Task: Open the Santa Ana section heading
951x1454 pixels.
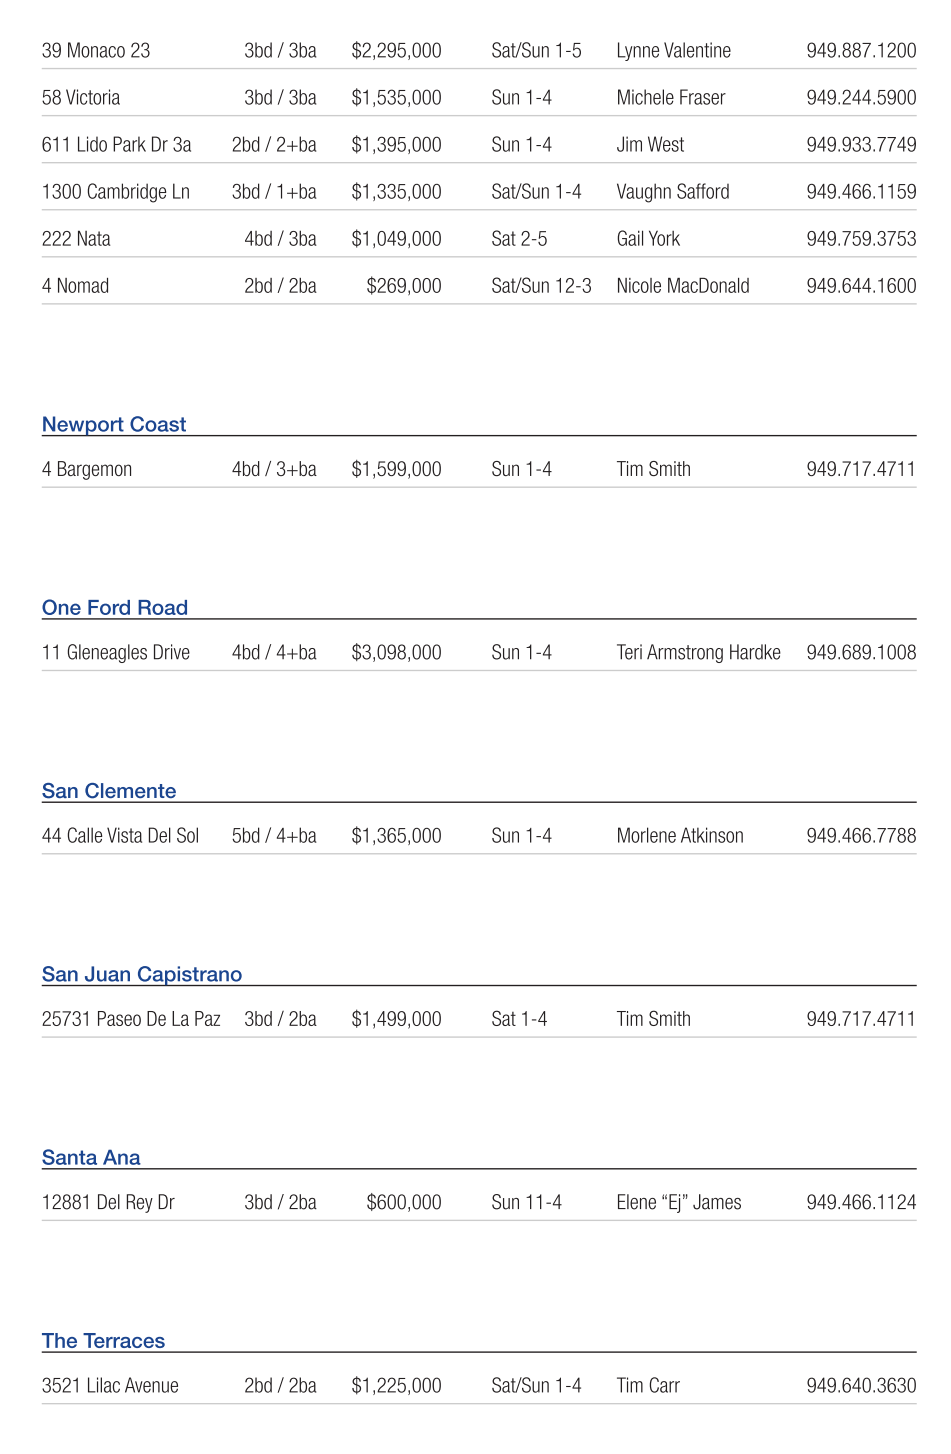Action: point(91,1158)
